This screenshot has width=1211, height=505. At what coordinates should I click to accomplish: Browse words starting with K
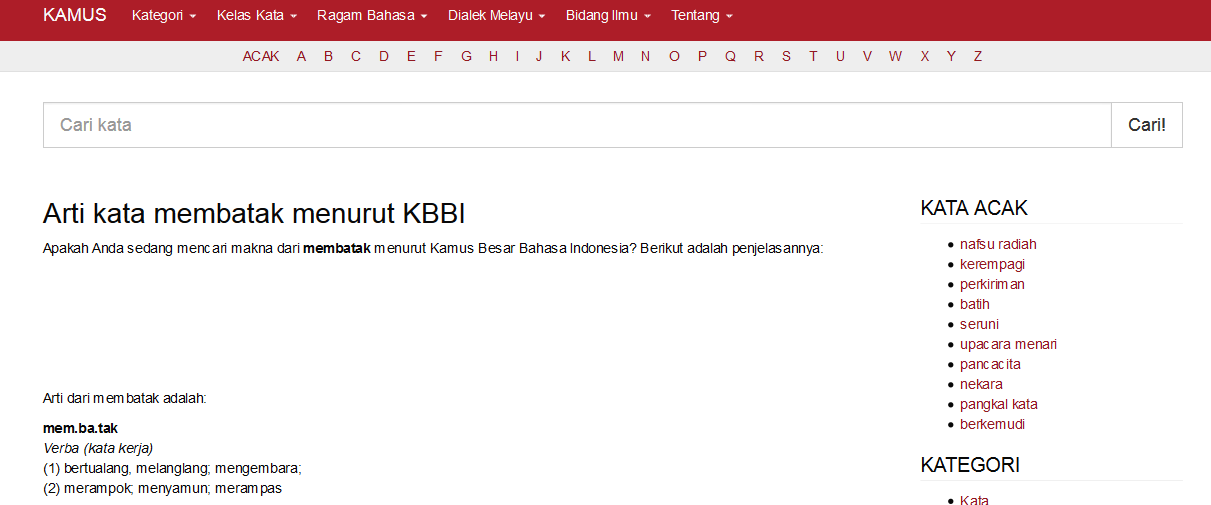[565, 56]
